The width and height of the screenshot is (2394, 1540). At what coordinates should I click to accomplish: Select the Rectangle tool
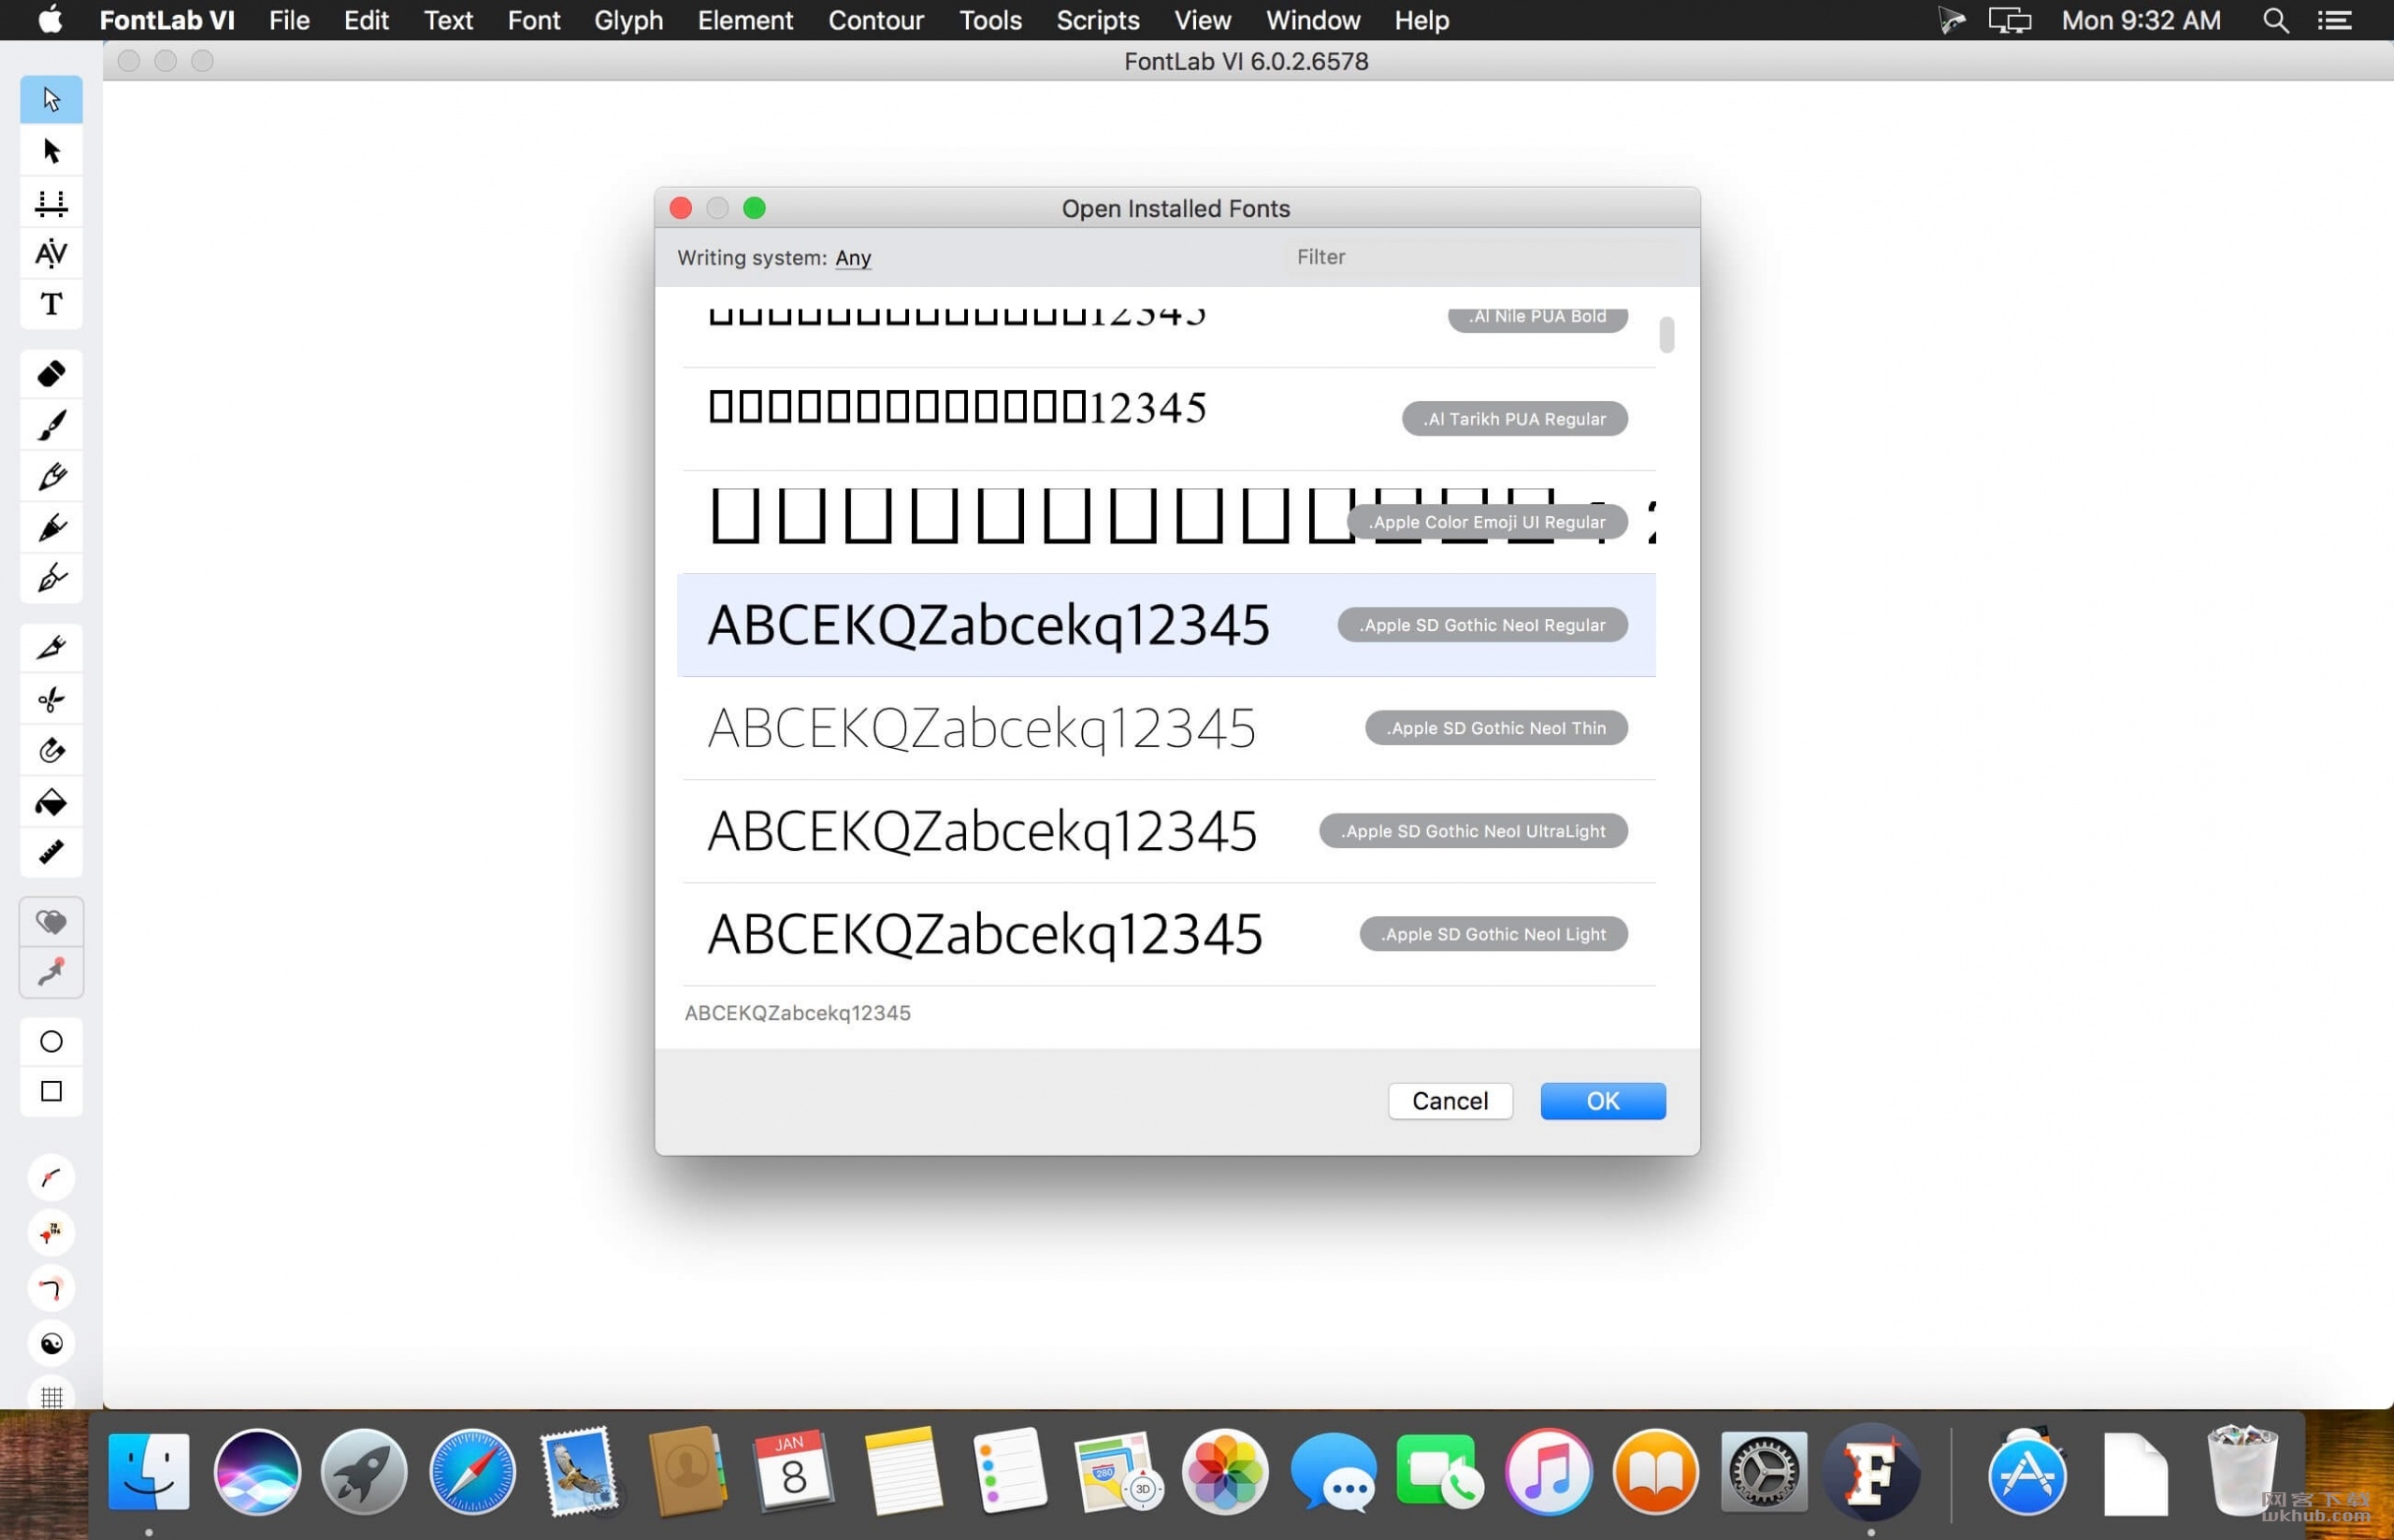click(51, 1091)
